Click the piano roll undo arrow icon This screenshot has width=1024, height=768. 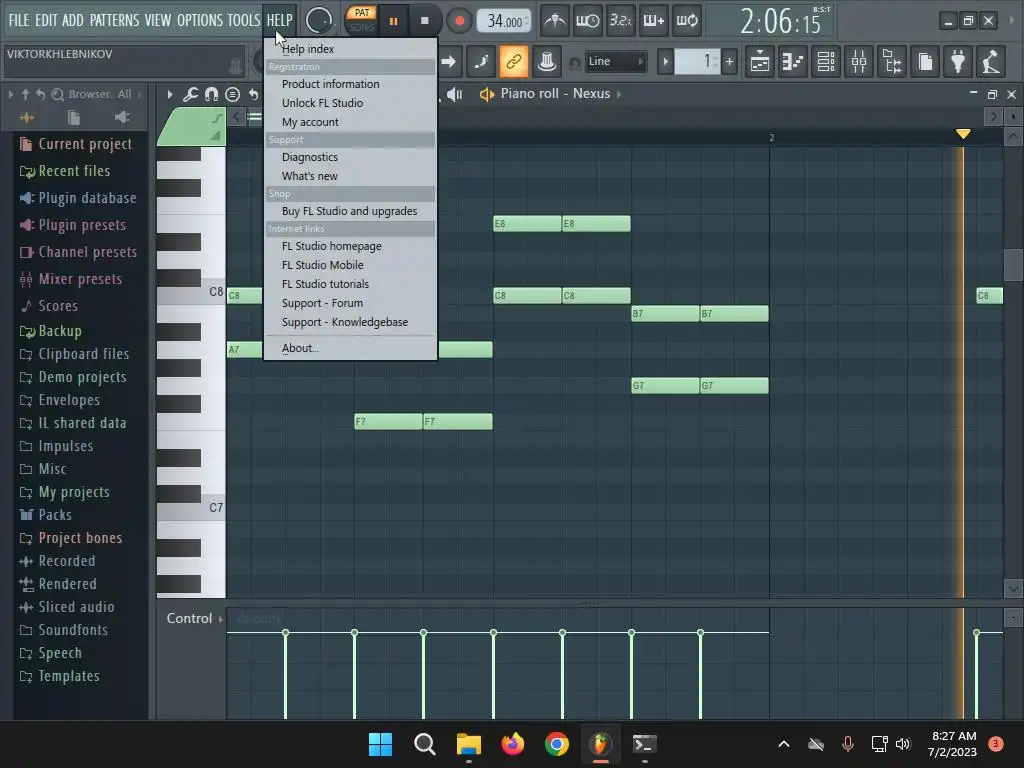pyautogui.click(x=253, y=95)
